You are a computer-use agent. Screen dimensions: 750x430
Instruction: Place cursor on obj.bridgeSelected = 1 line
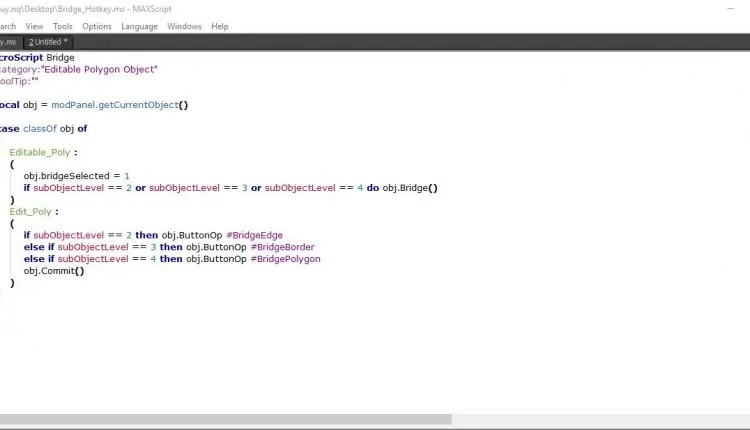77,175
